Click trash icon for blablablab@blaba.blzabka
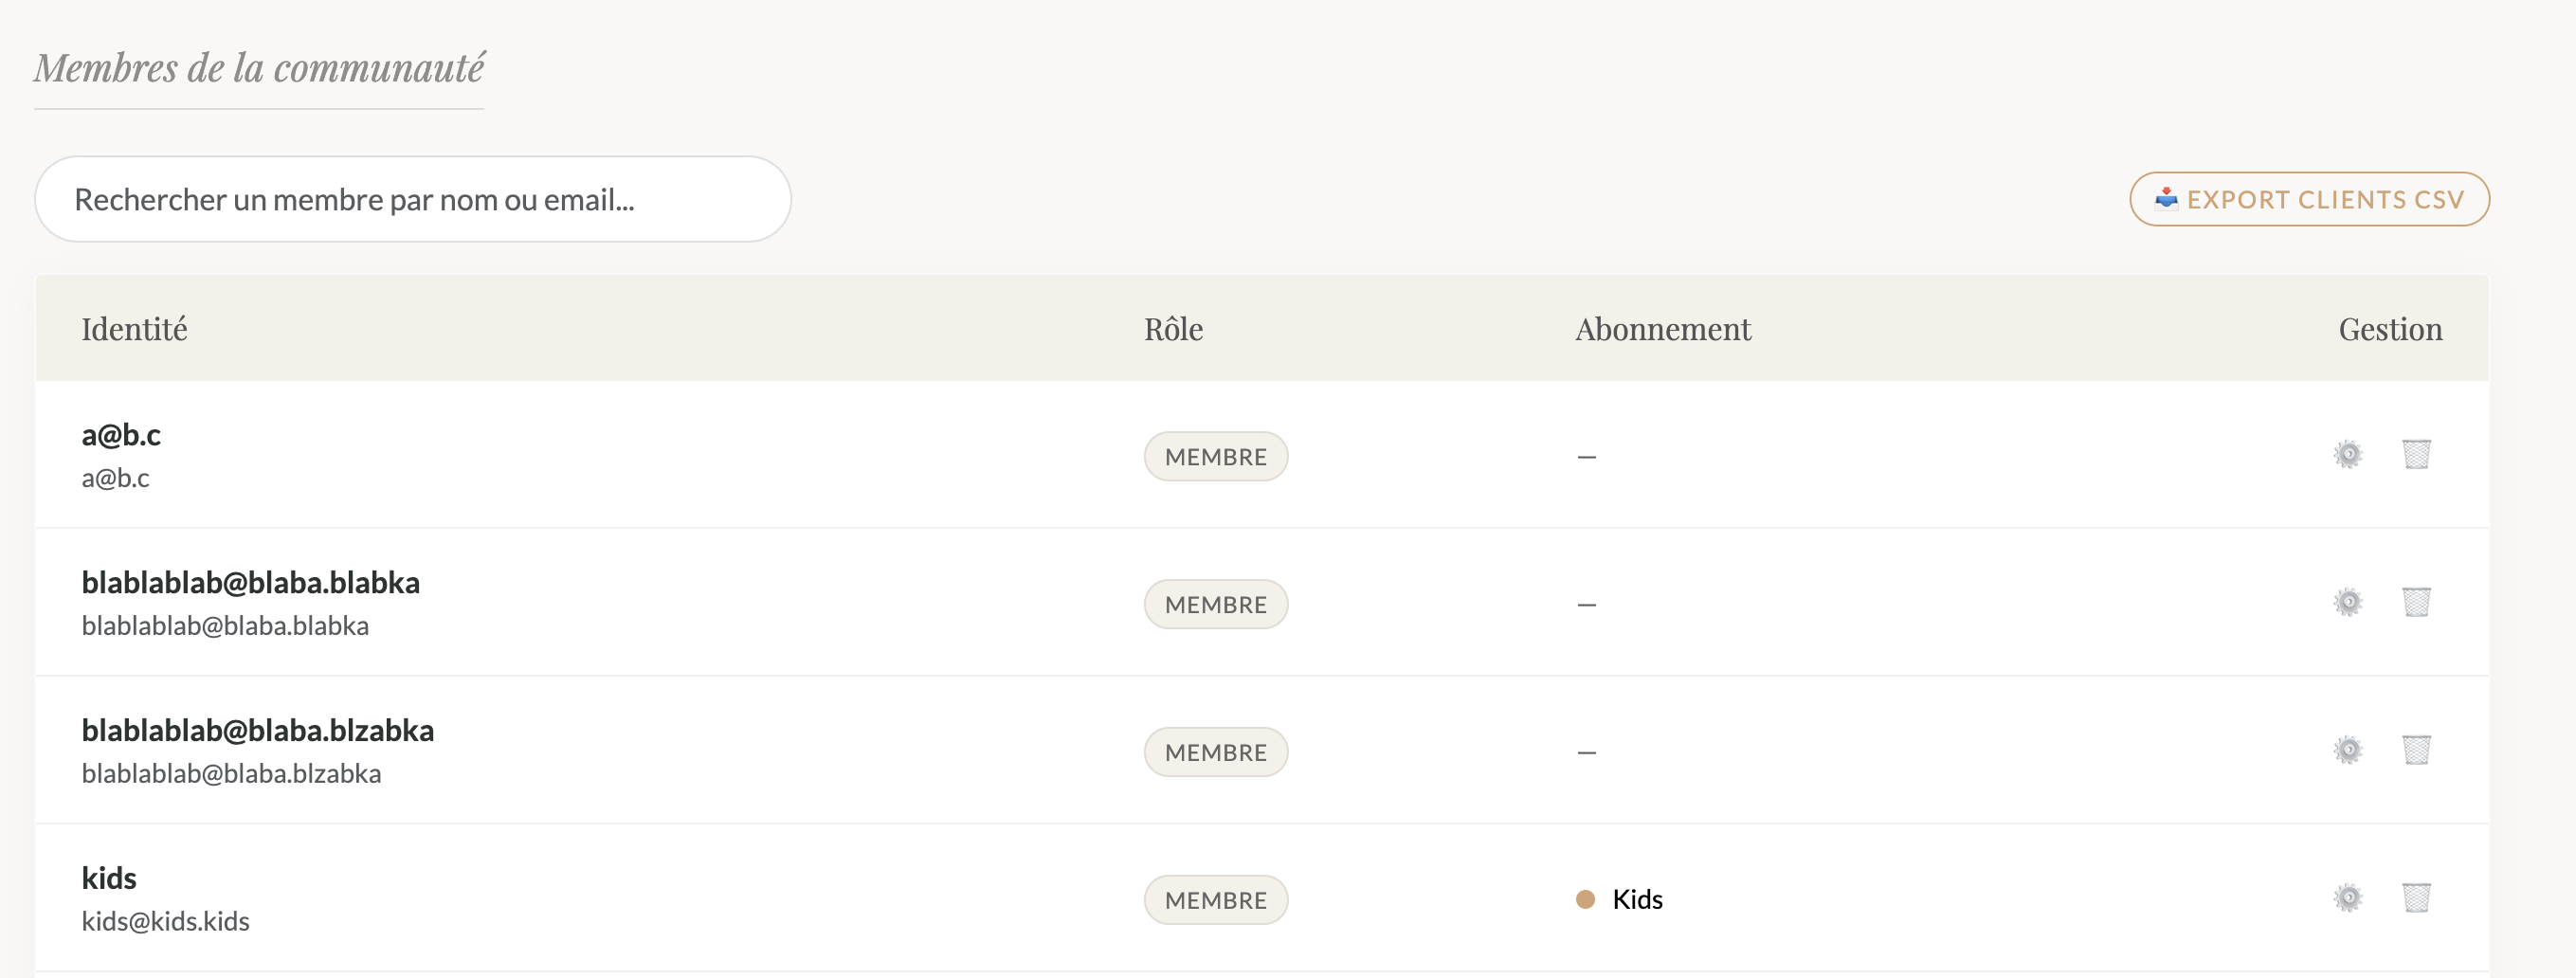The height and width of the screenshot is (978, 2576). (2416, 751)
